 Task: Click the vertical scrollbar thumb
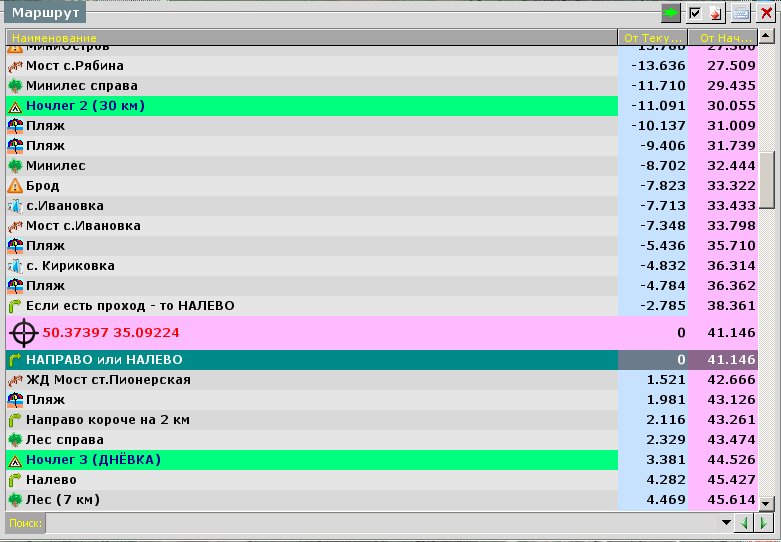coord(767,180)
